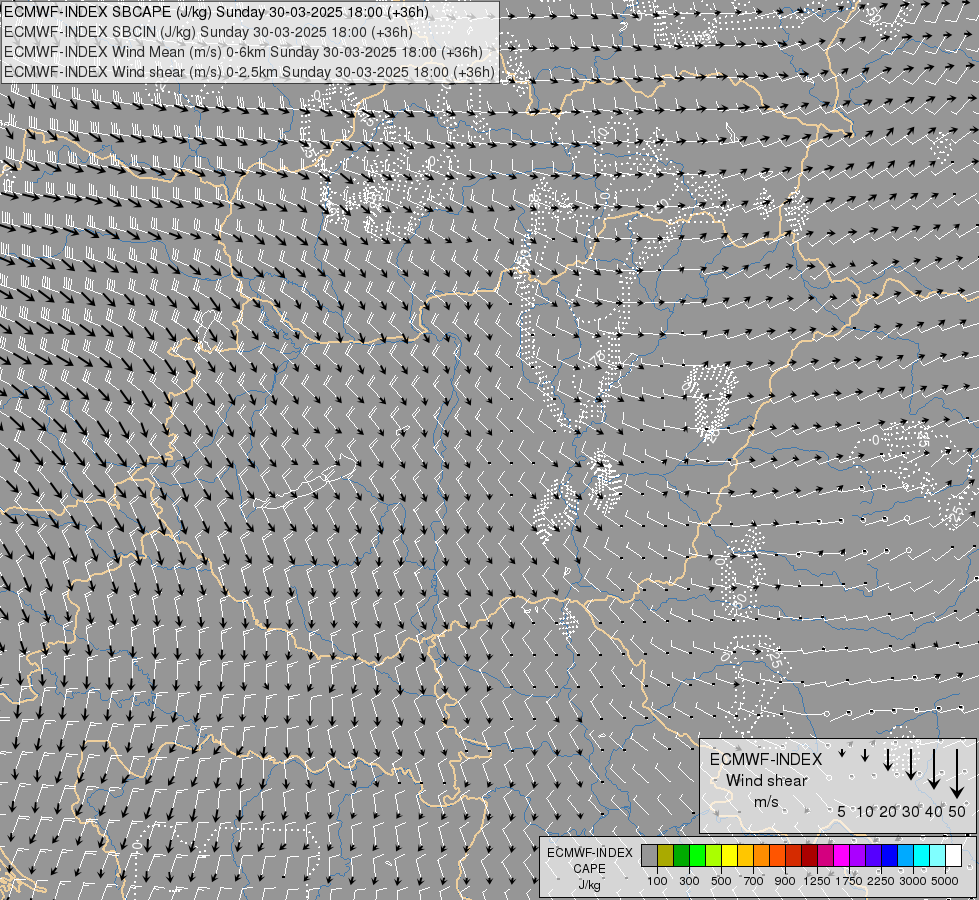Click the 700 label under the CAPE scale
The image size is (979, 900).
pyautogui.click(x=754, y=881)
